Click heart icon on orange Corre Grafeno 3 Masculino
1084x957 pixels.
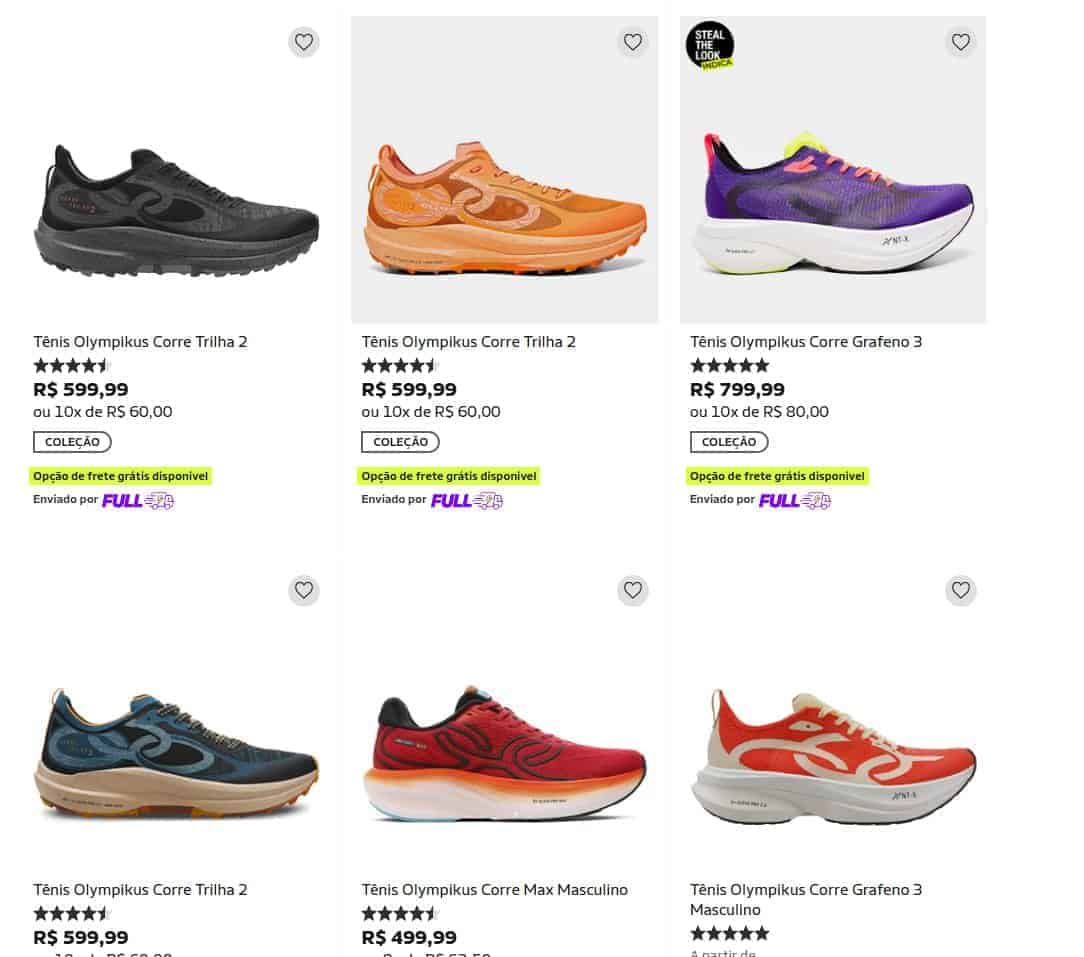coord(960,590)
